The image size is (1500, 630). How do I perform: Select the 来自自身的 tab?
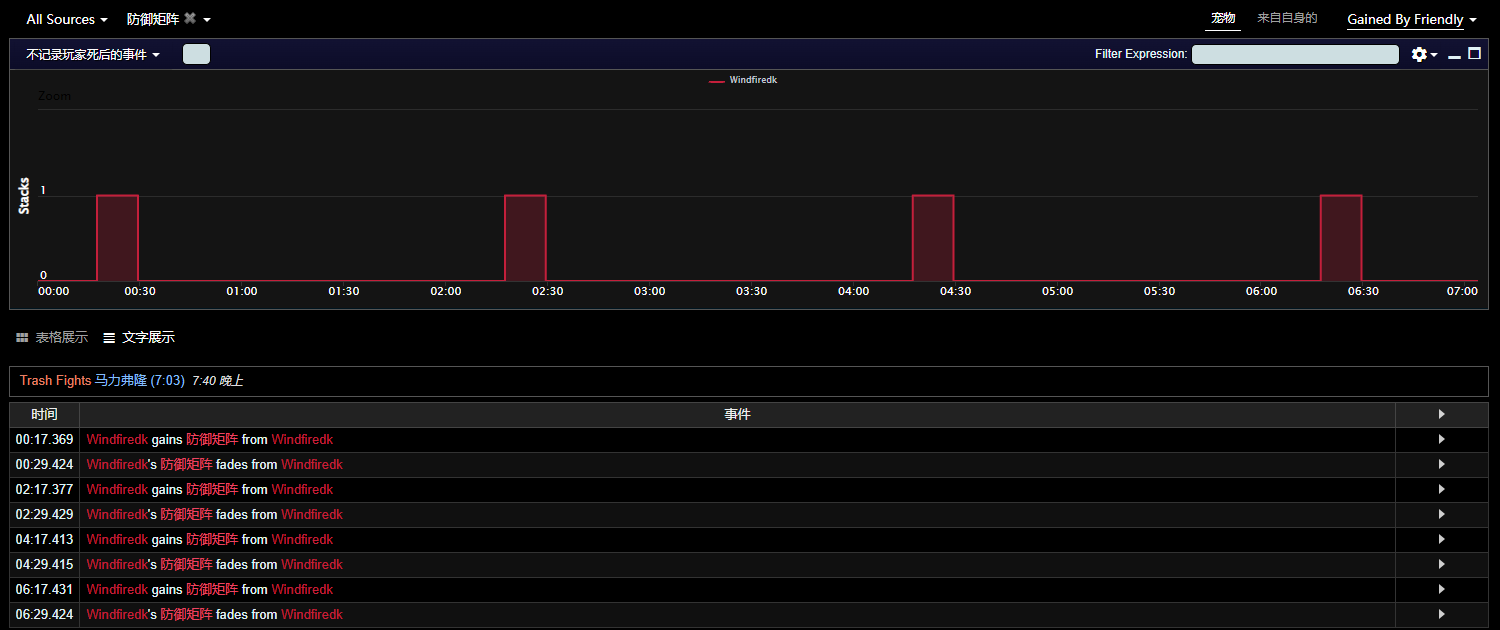coord(1287,18)
